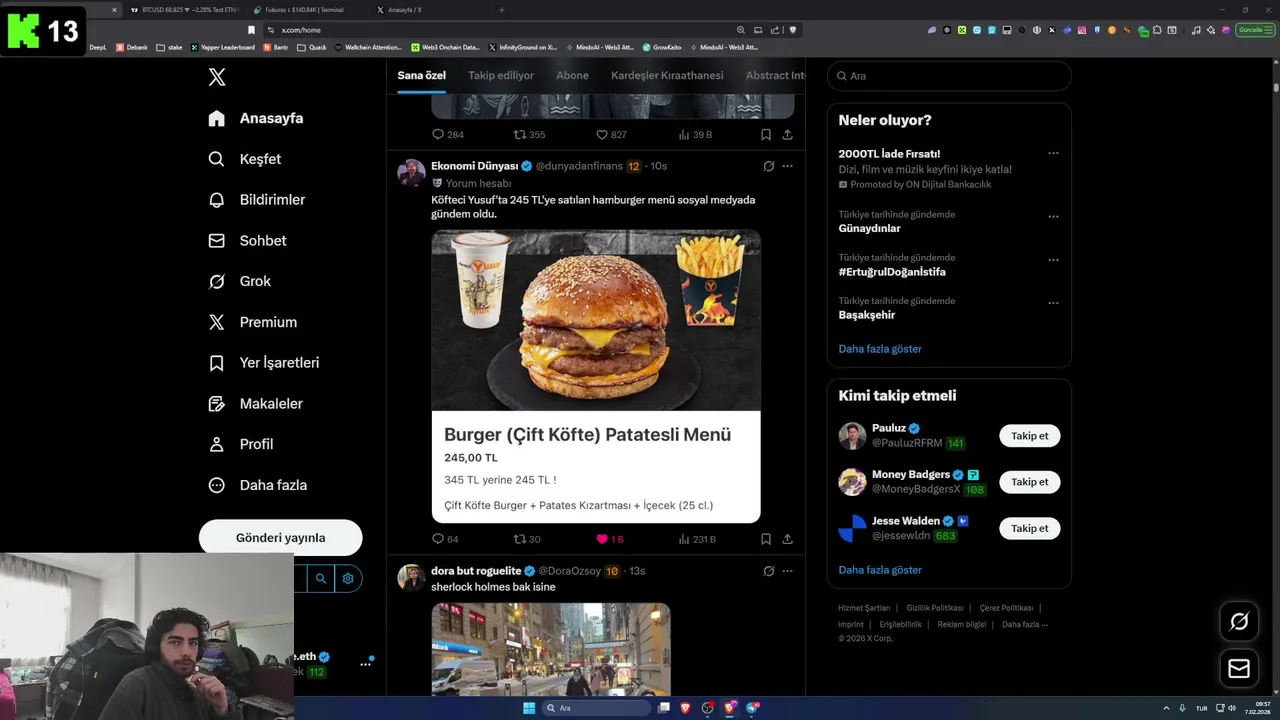Open Grok actions on dora but roguelite post

point(768,571)
